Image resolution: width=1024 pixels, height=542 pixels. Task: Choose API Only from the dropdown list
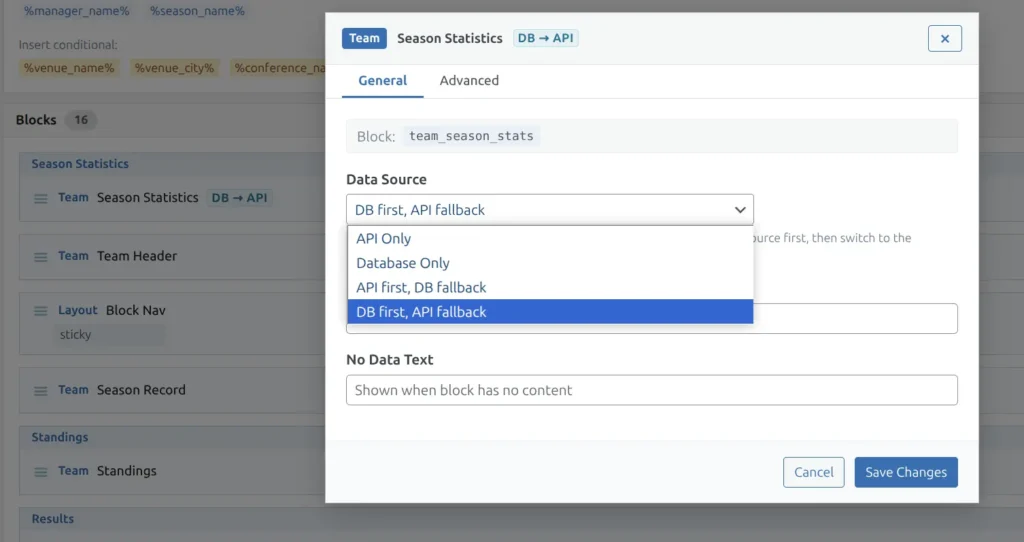pyautogui.click(x=550, y=238)
